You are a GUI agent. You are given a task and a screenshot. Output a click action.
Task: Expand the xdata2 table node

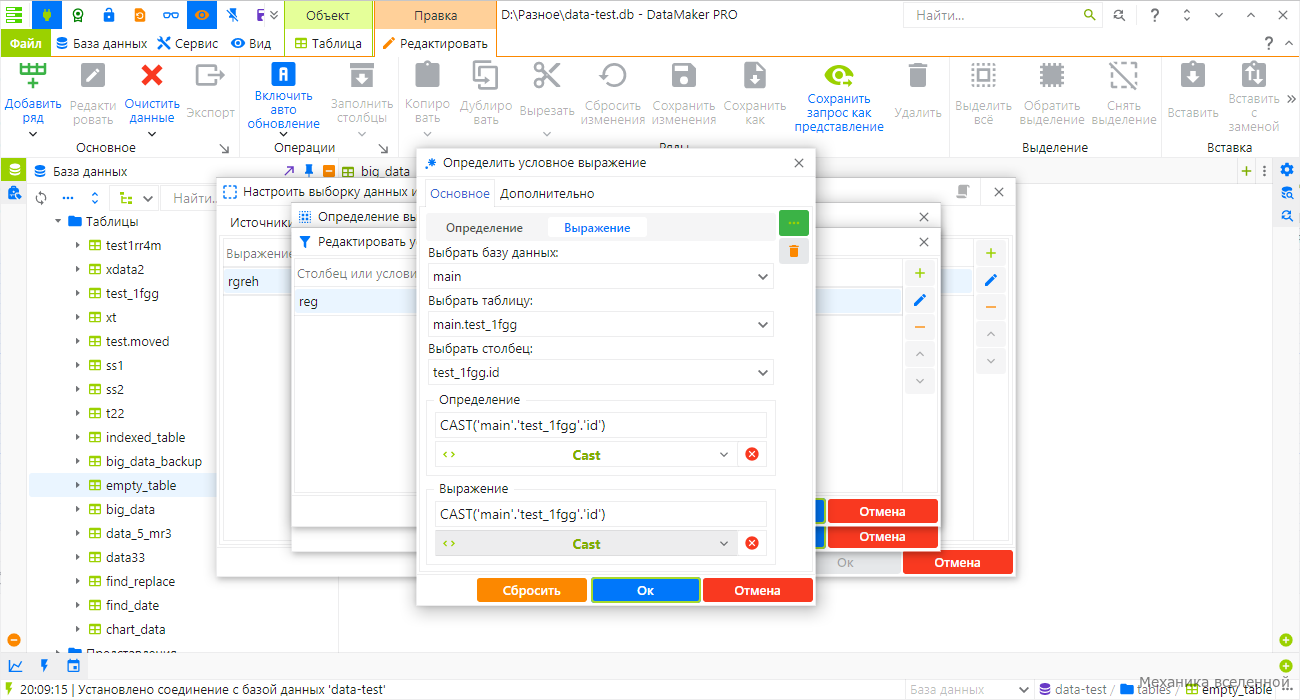point(78,269)
